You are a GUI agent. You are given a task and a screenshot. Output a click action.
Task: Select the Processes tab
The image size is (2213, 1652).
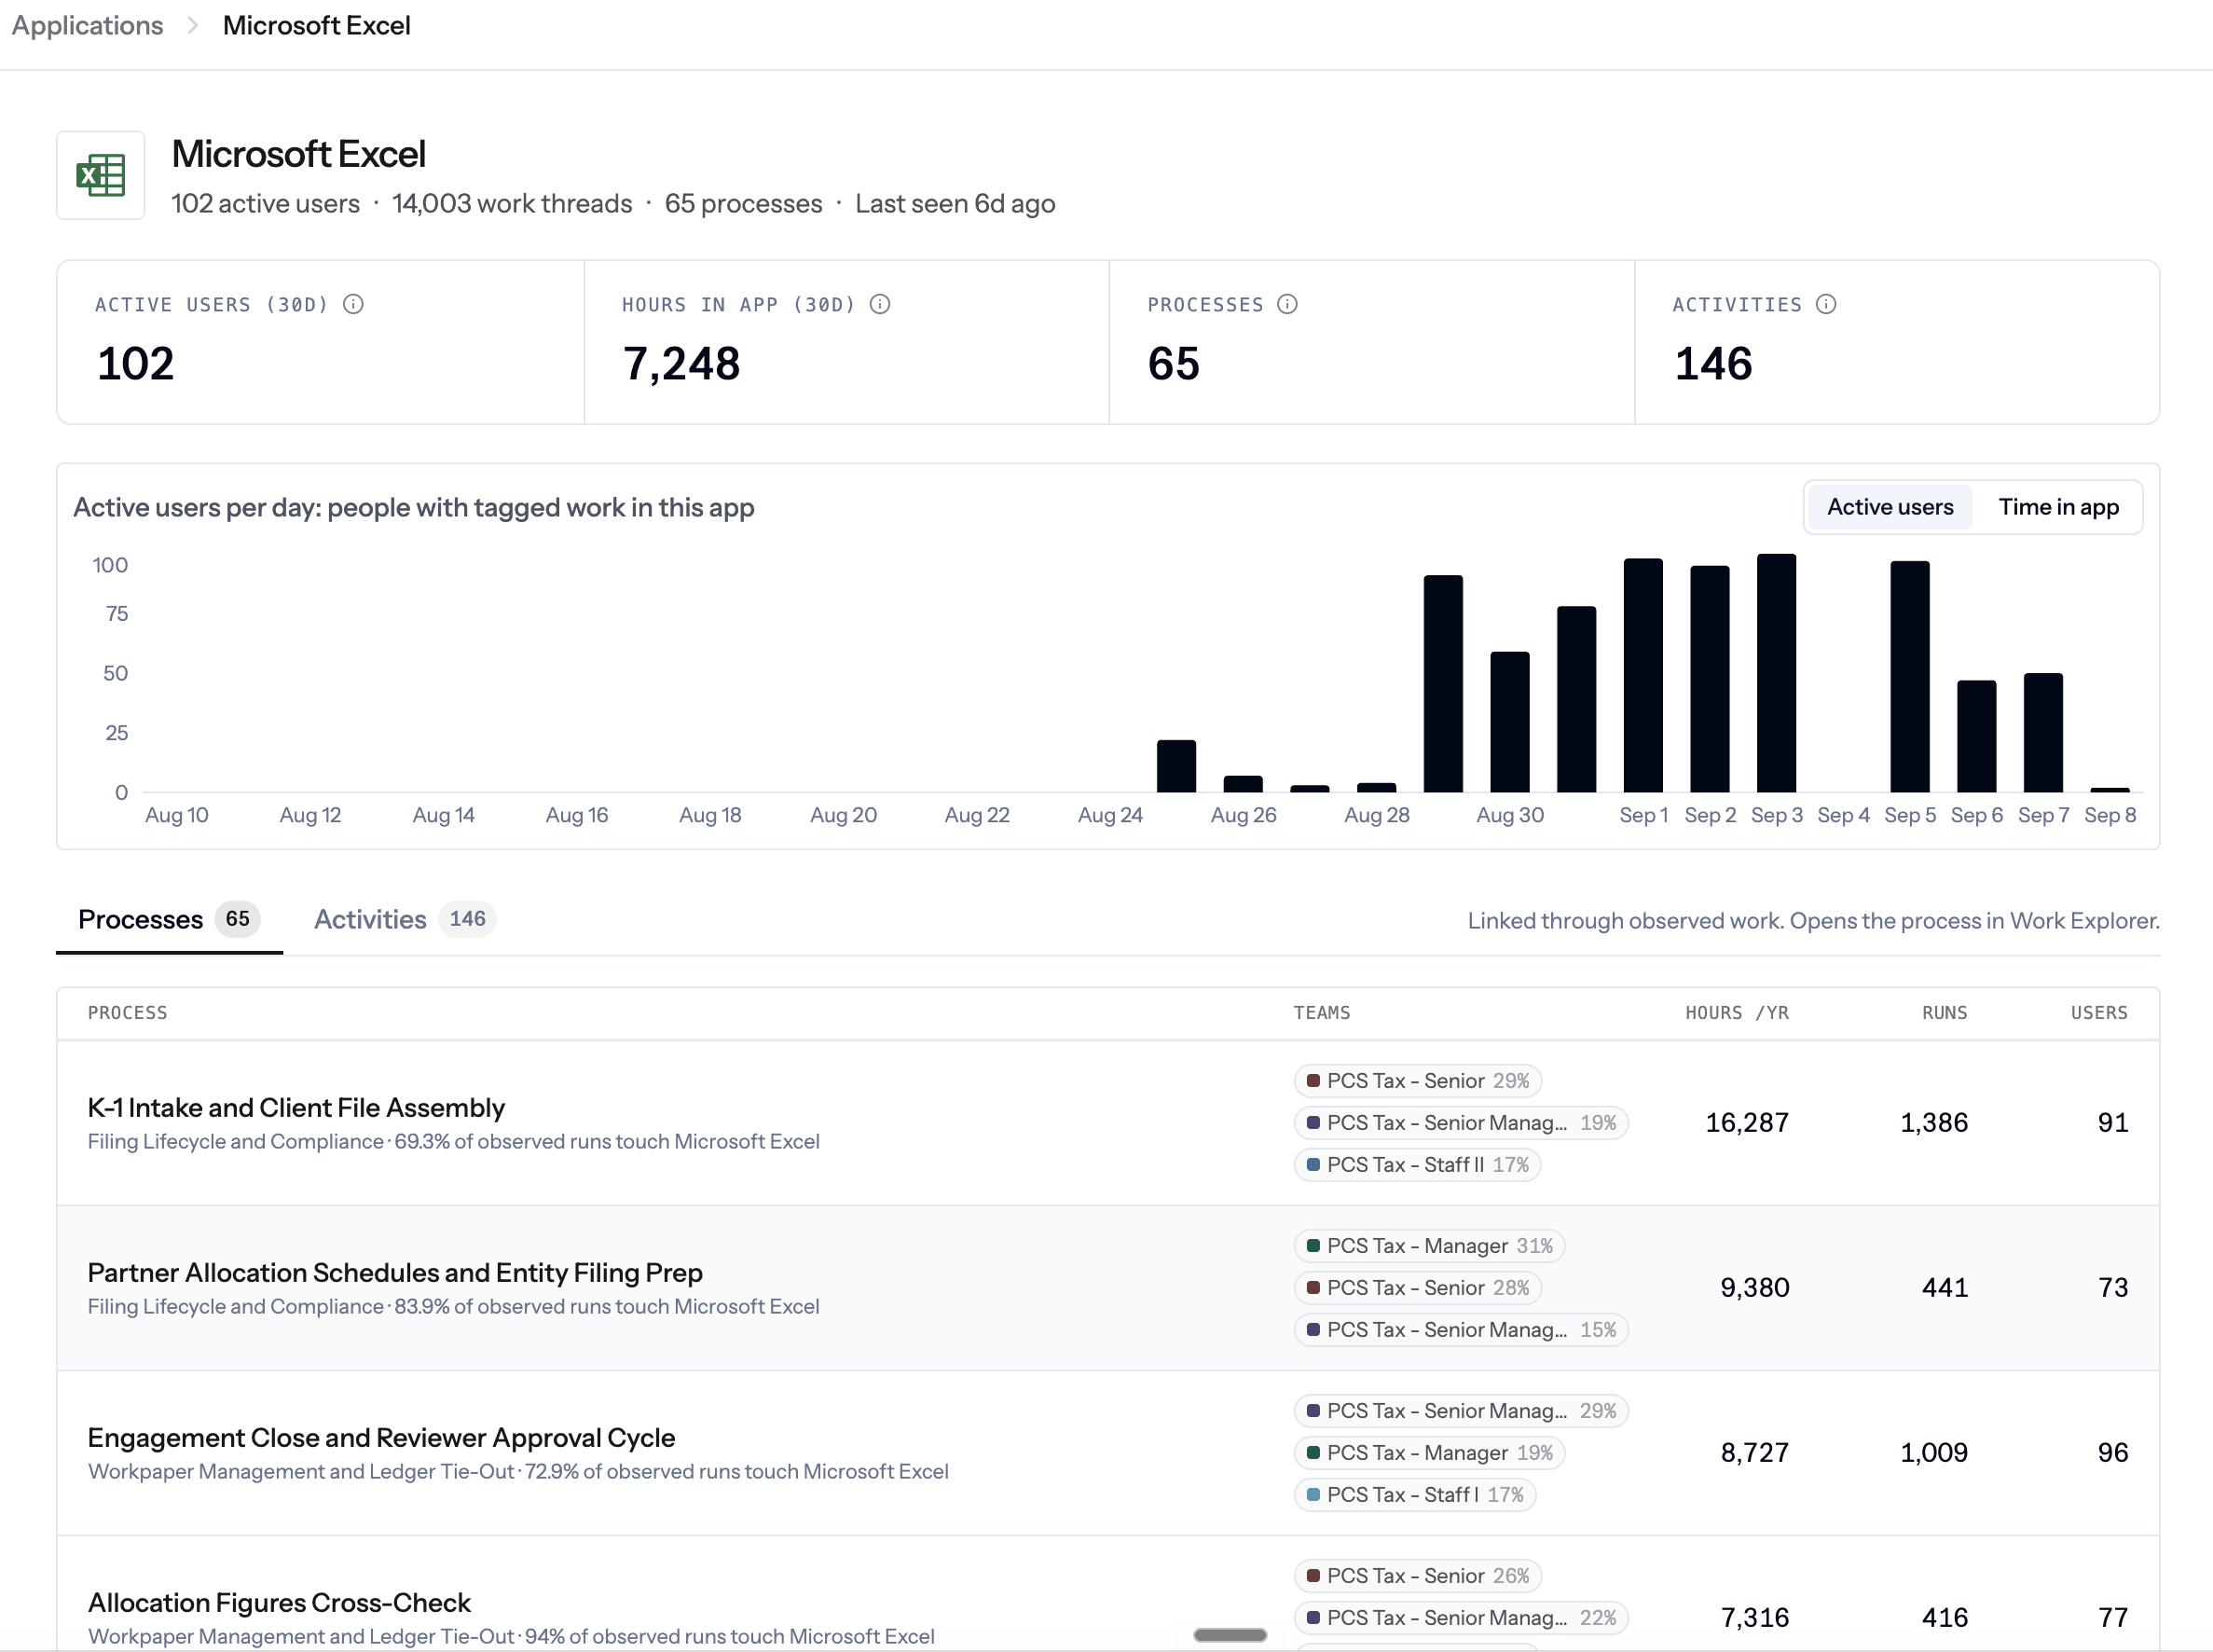tap(169, 919)
